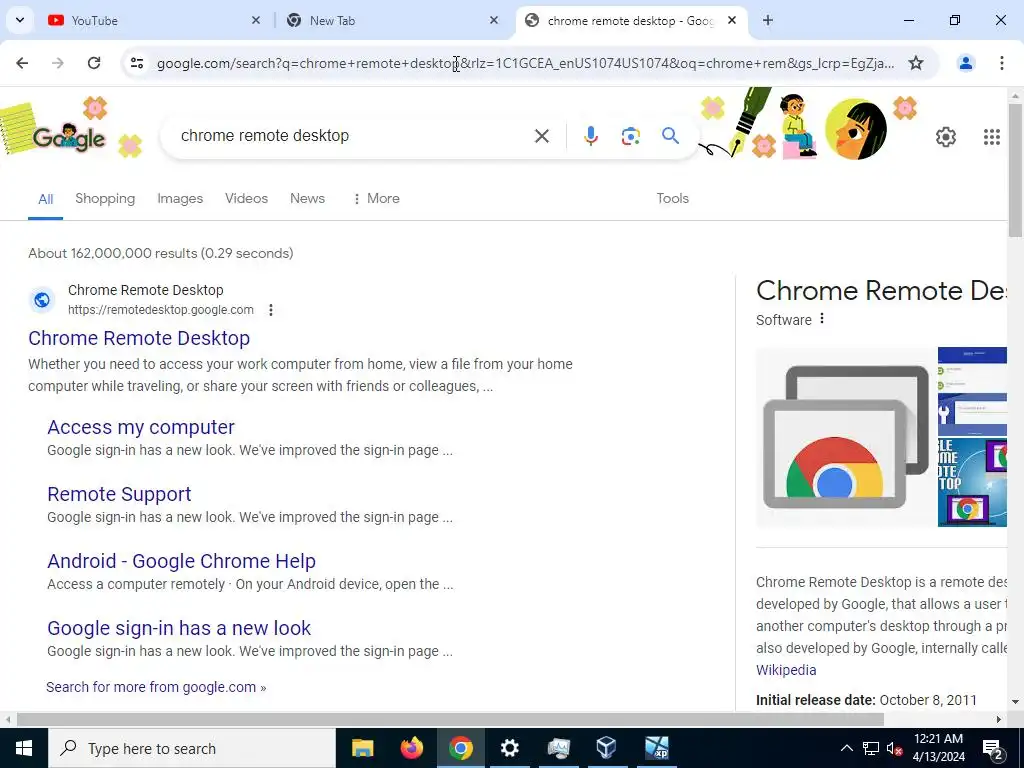Click the forward navigation arrow

tap(58, 63)
